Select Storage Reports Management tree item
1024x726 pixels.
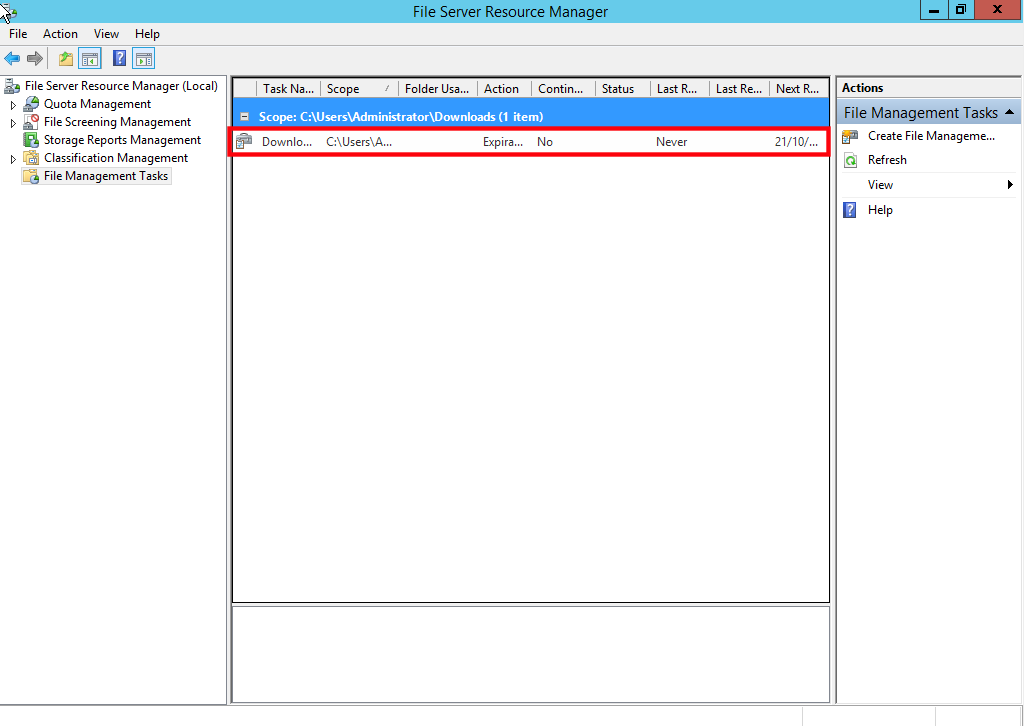pyautogui.click(x=122, y=140)
